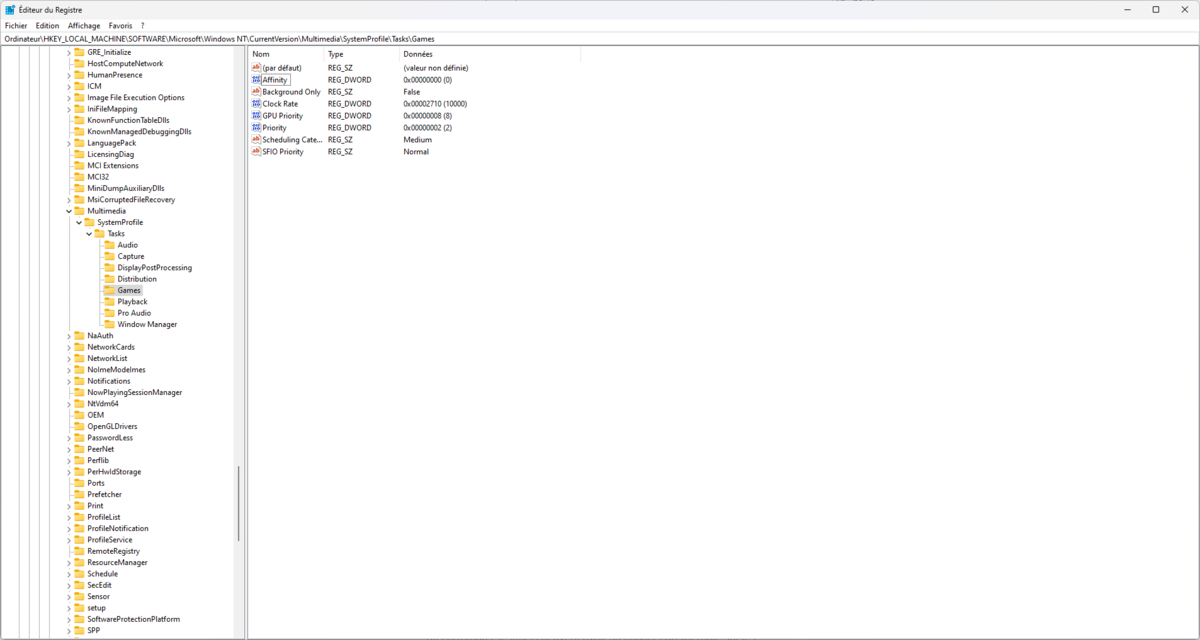Image resolution: width=1200 pixels, height=640 pixels.
Task: Collapse the SystemProfile key
Action: [x=78, y=222]
